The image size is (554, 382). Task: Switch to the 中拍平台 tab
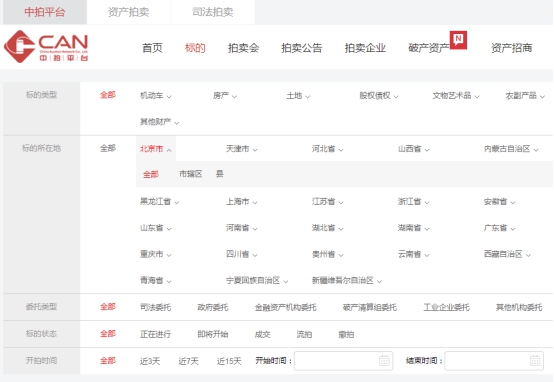pyautogui.click(x=45, y=12)
